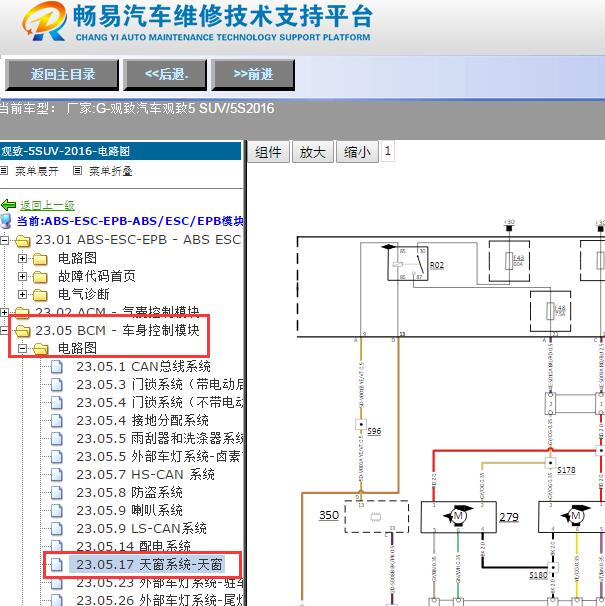This screenshot has width=605, height=606.
Task: Click folder icon of 23.01 ABS-ESC-EPB
Action: click(22, 241)
